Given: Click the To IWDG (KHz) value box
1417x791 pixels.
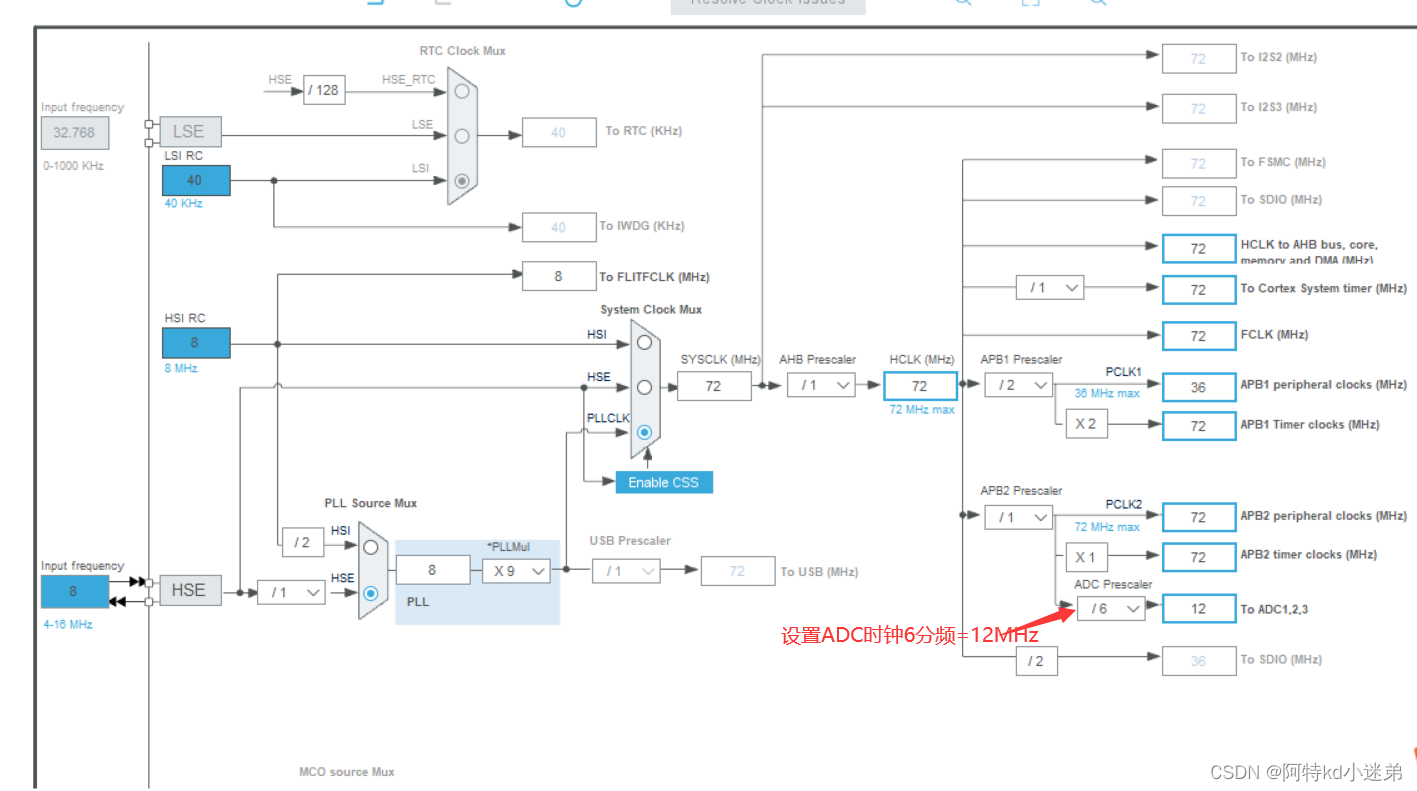Looking at the screenshot, I should [x=559, y=227].
